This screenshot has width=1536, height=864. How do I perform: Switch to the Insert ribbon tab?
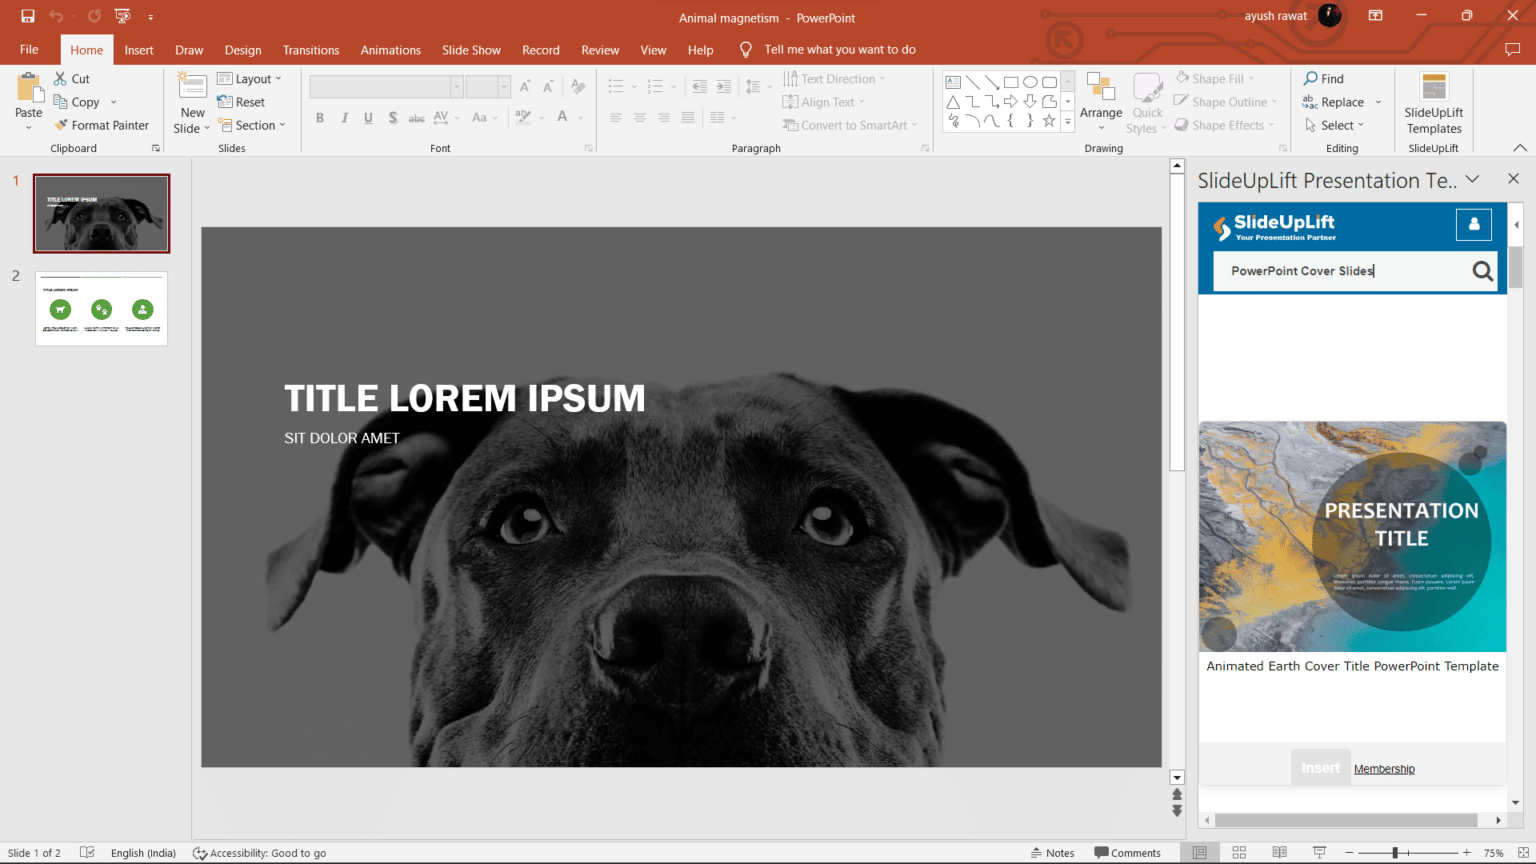tap(139, 49)
